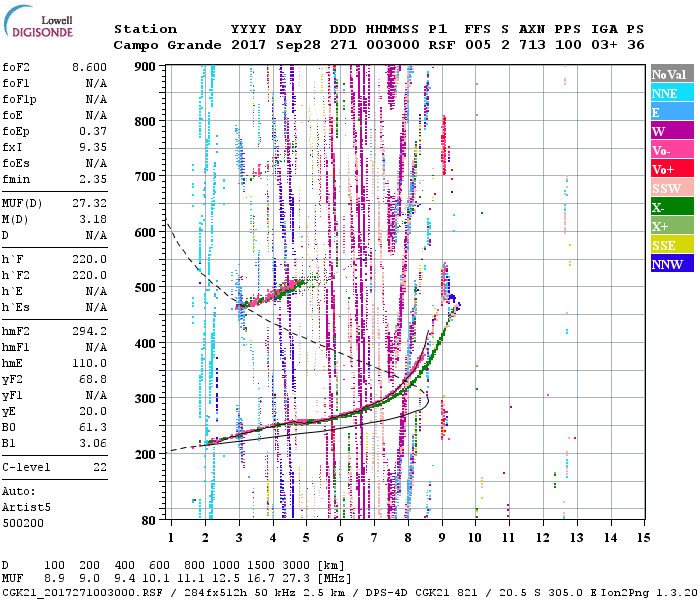This screenshot has width=700, height=600.
Task: Click the MUF(D) value 27.32
Action: coord(89,203)
